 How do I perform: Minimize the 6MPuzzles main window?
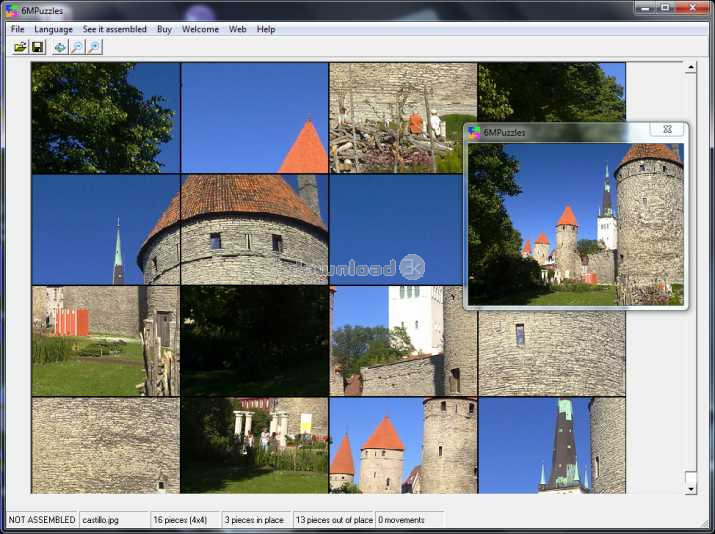644,8
